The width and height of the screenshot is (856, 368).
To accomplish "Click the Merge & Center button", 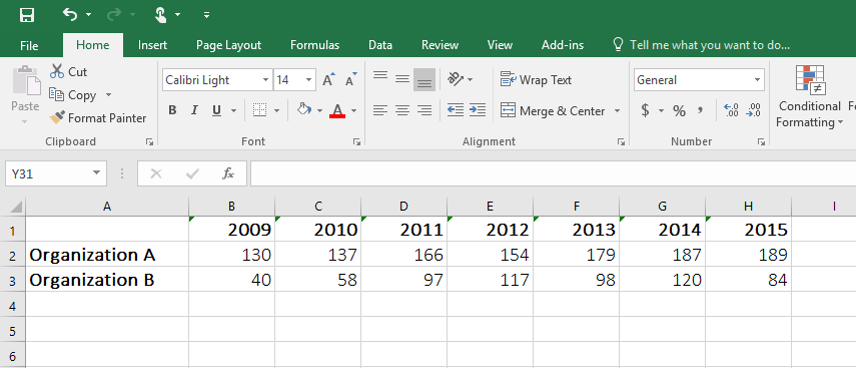I will click(x=552, y=111).
